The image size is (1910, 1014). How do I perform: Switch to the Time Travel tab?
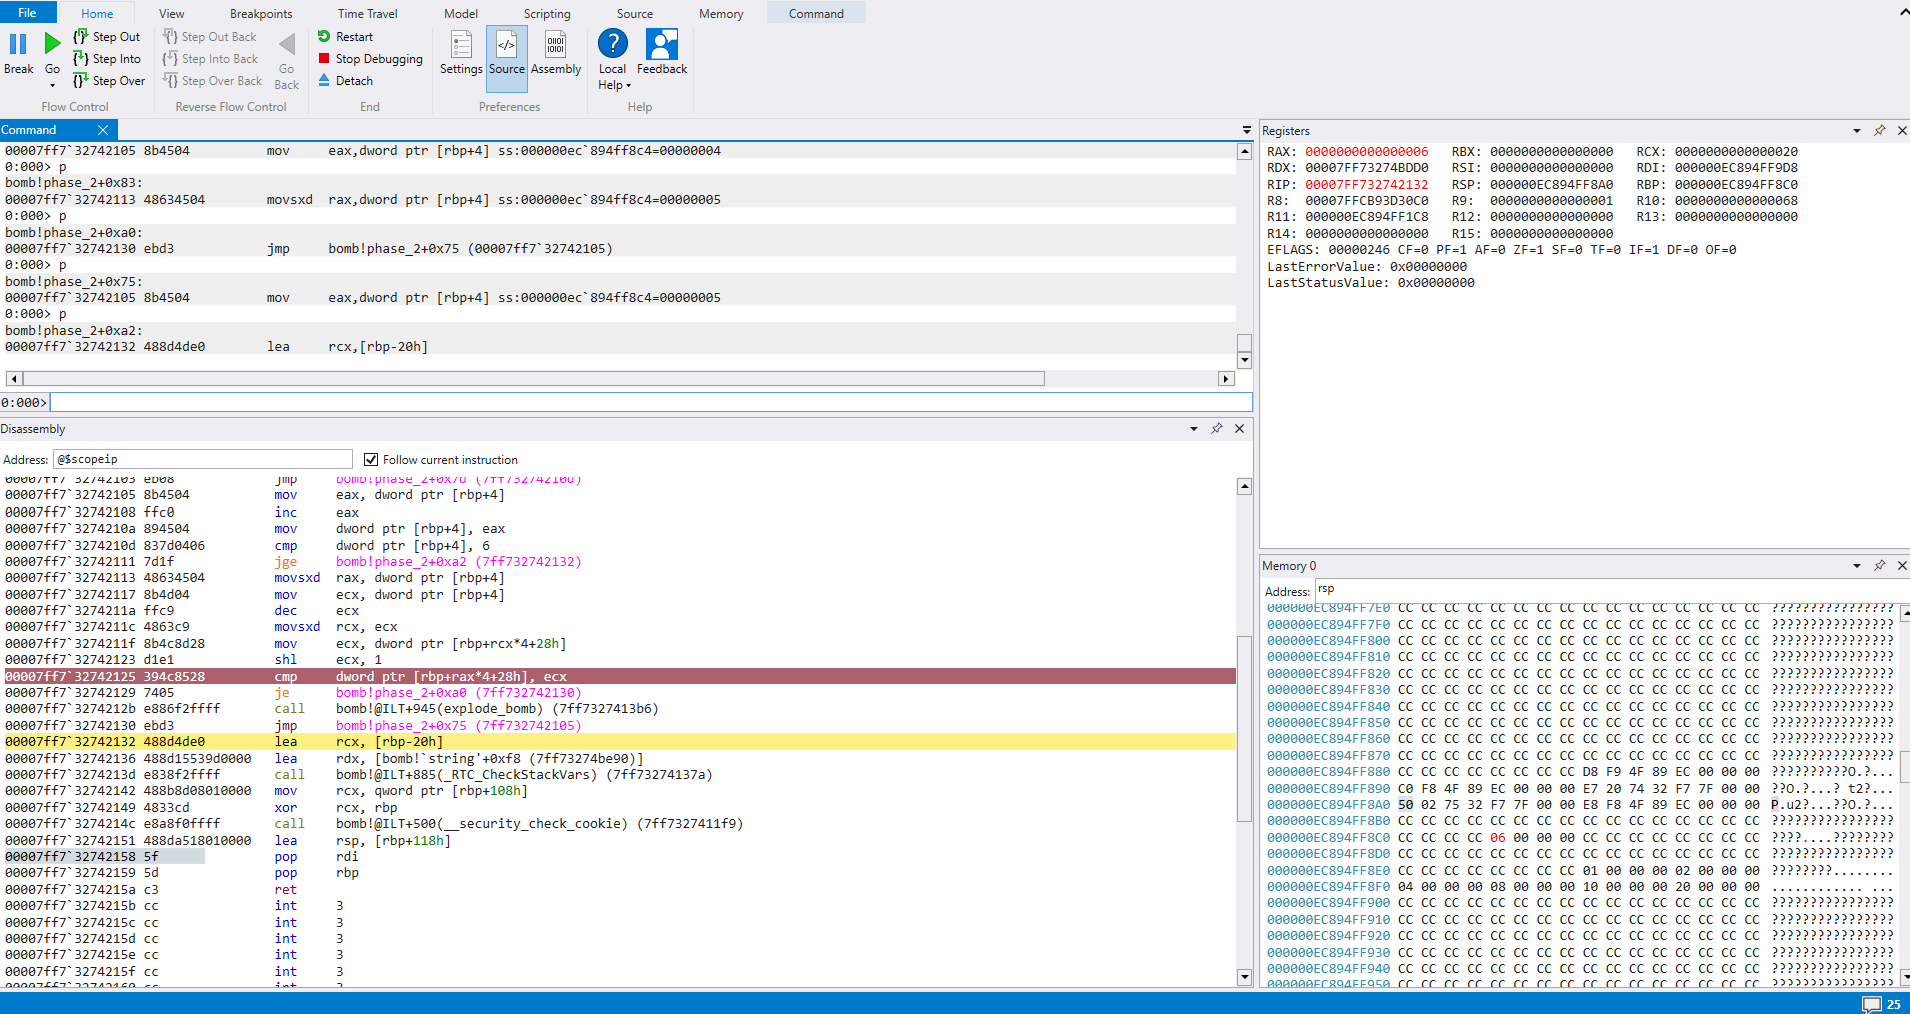pos(367,14)
